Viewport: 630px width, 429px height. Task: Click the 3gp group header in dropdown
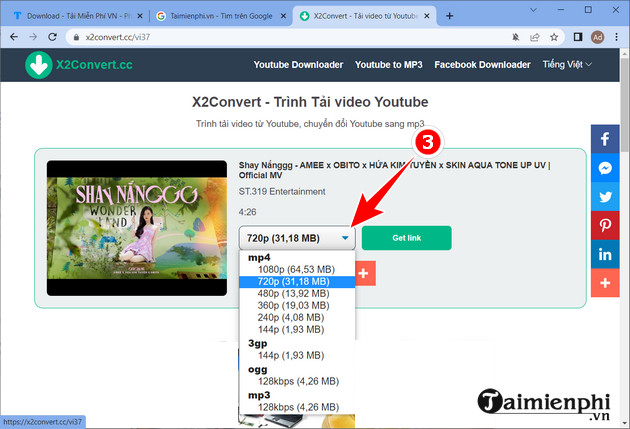coord(258,344)
